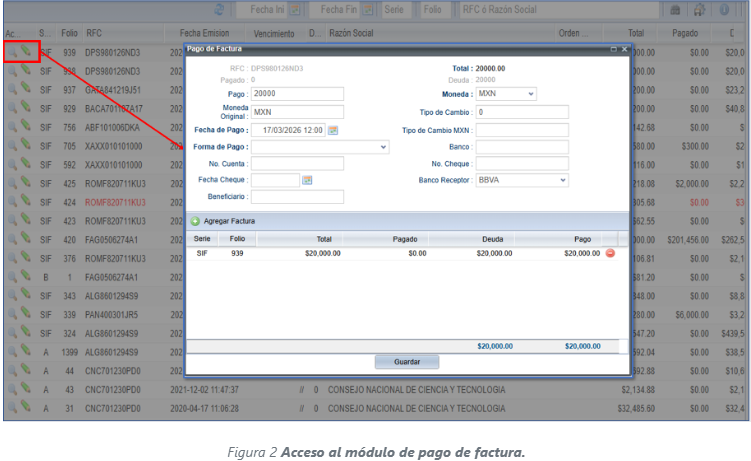Screen dimensions: 751x461
Task: Open the Fecha de Pago calendar picker
Action: point(333,130)
